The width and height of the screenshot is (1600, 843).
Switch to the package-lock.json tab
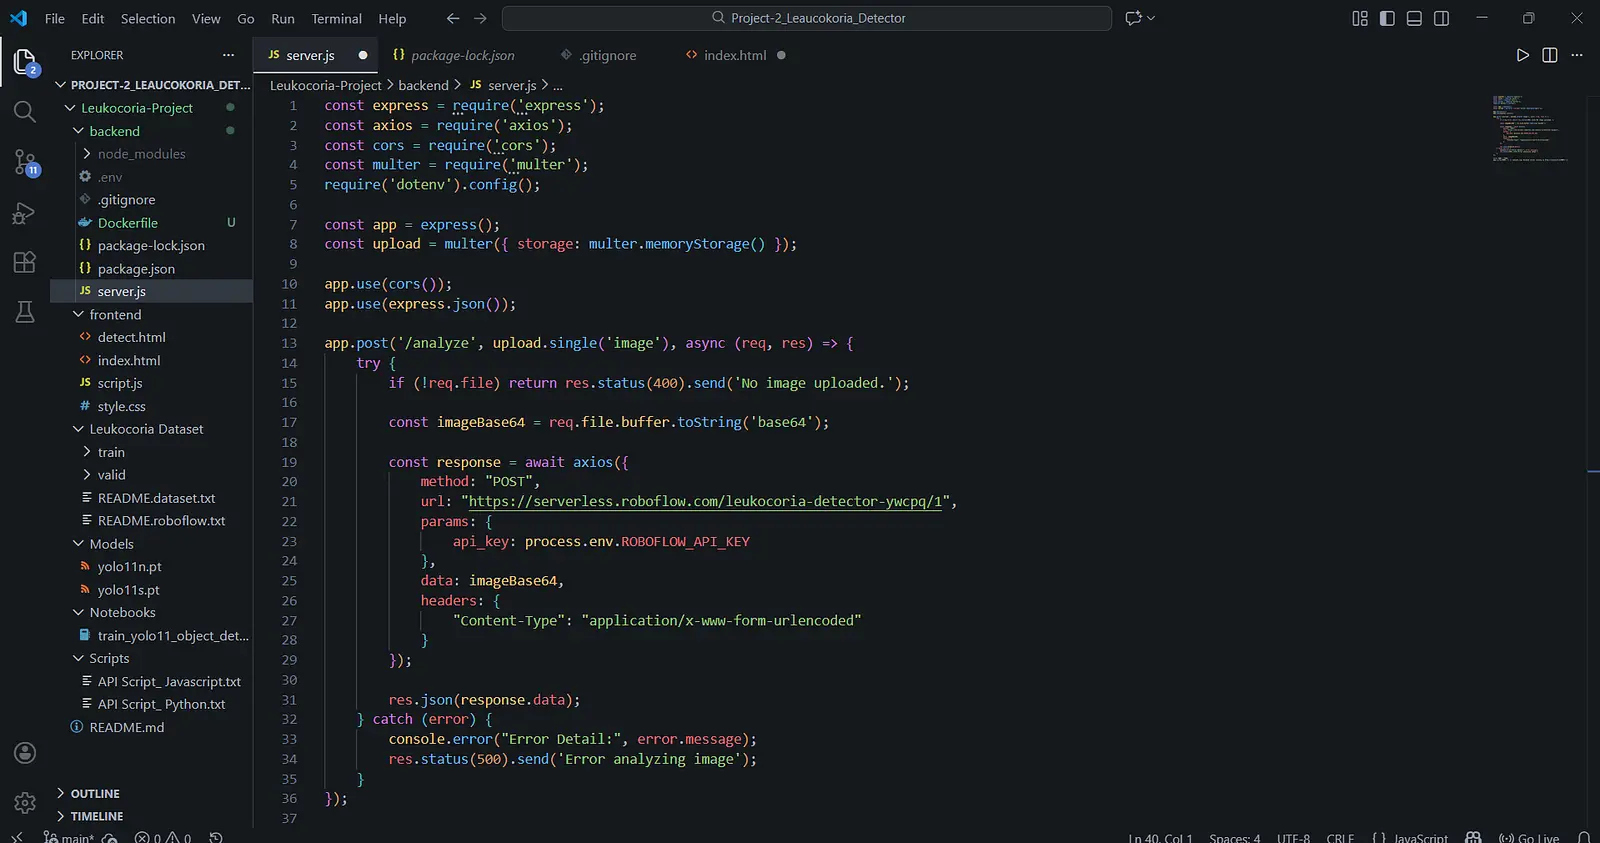(x=462, y=55)
